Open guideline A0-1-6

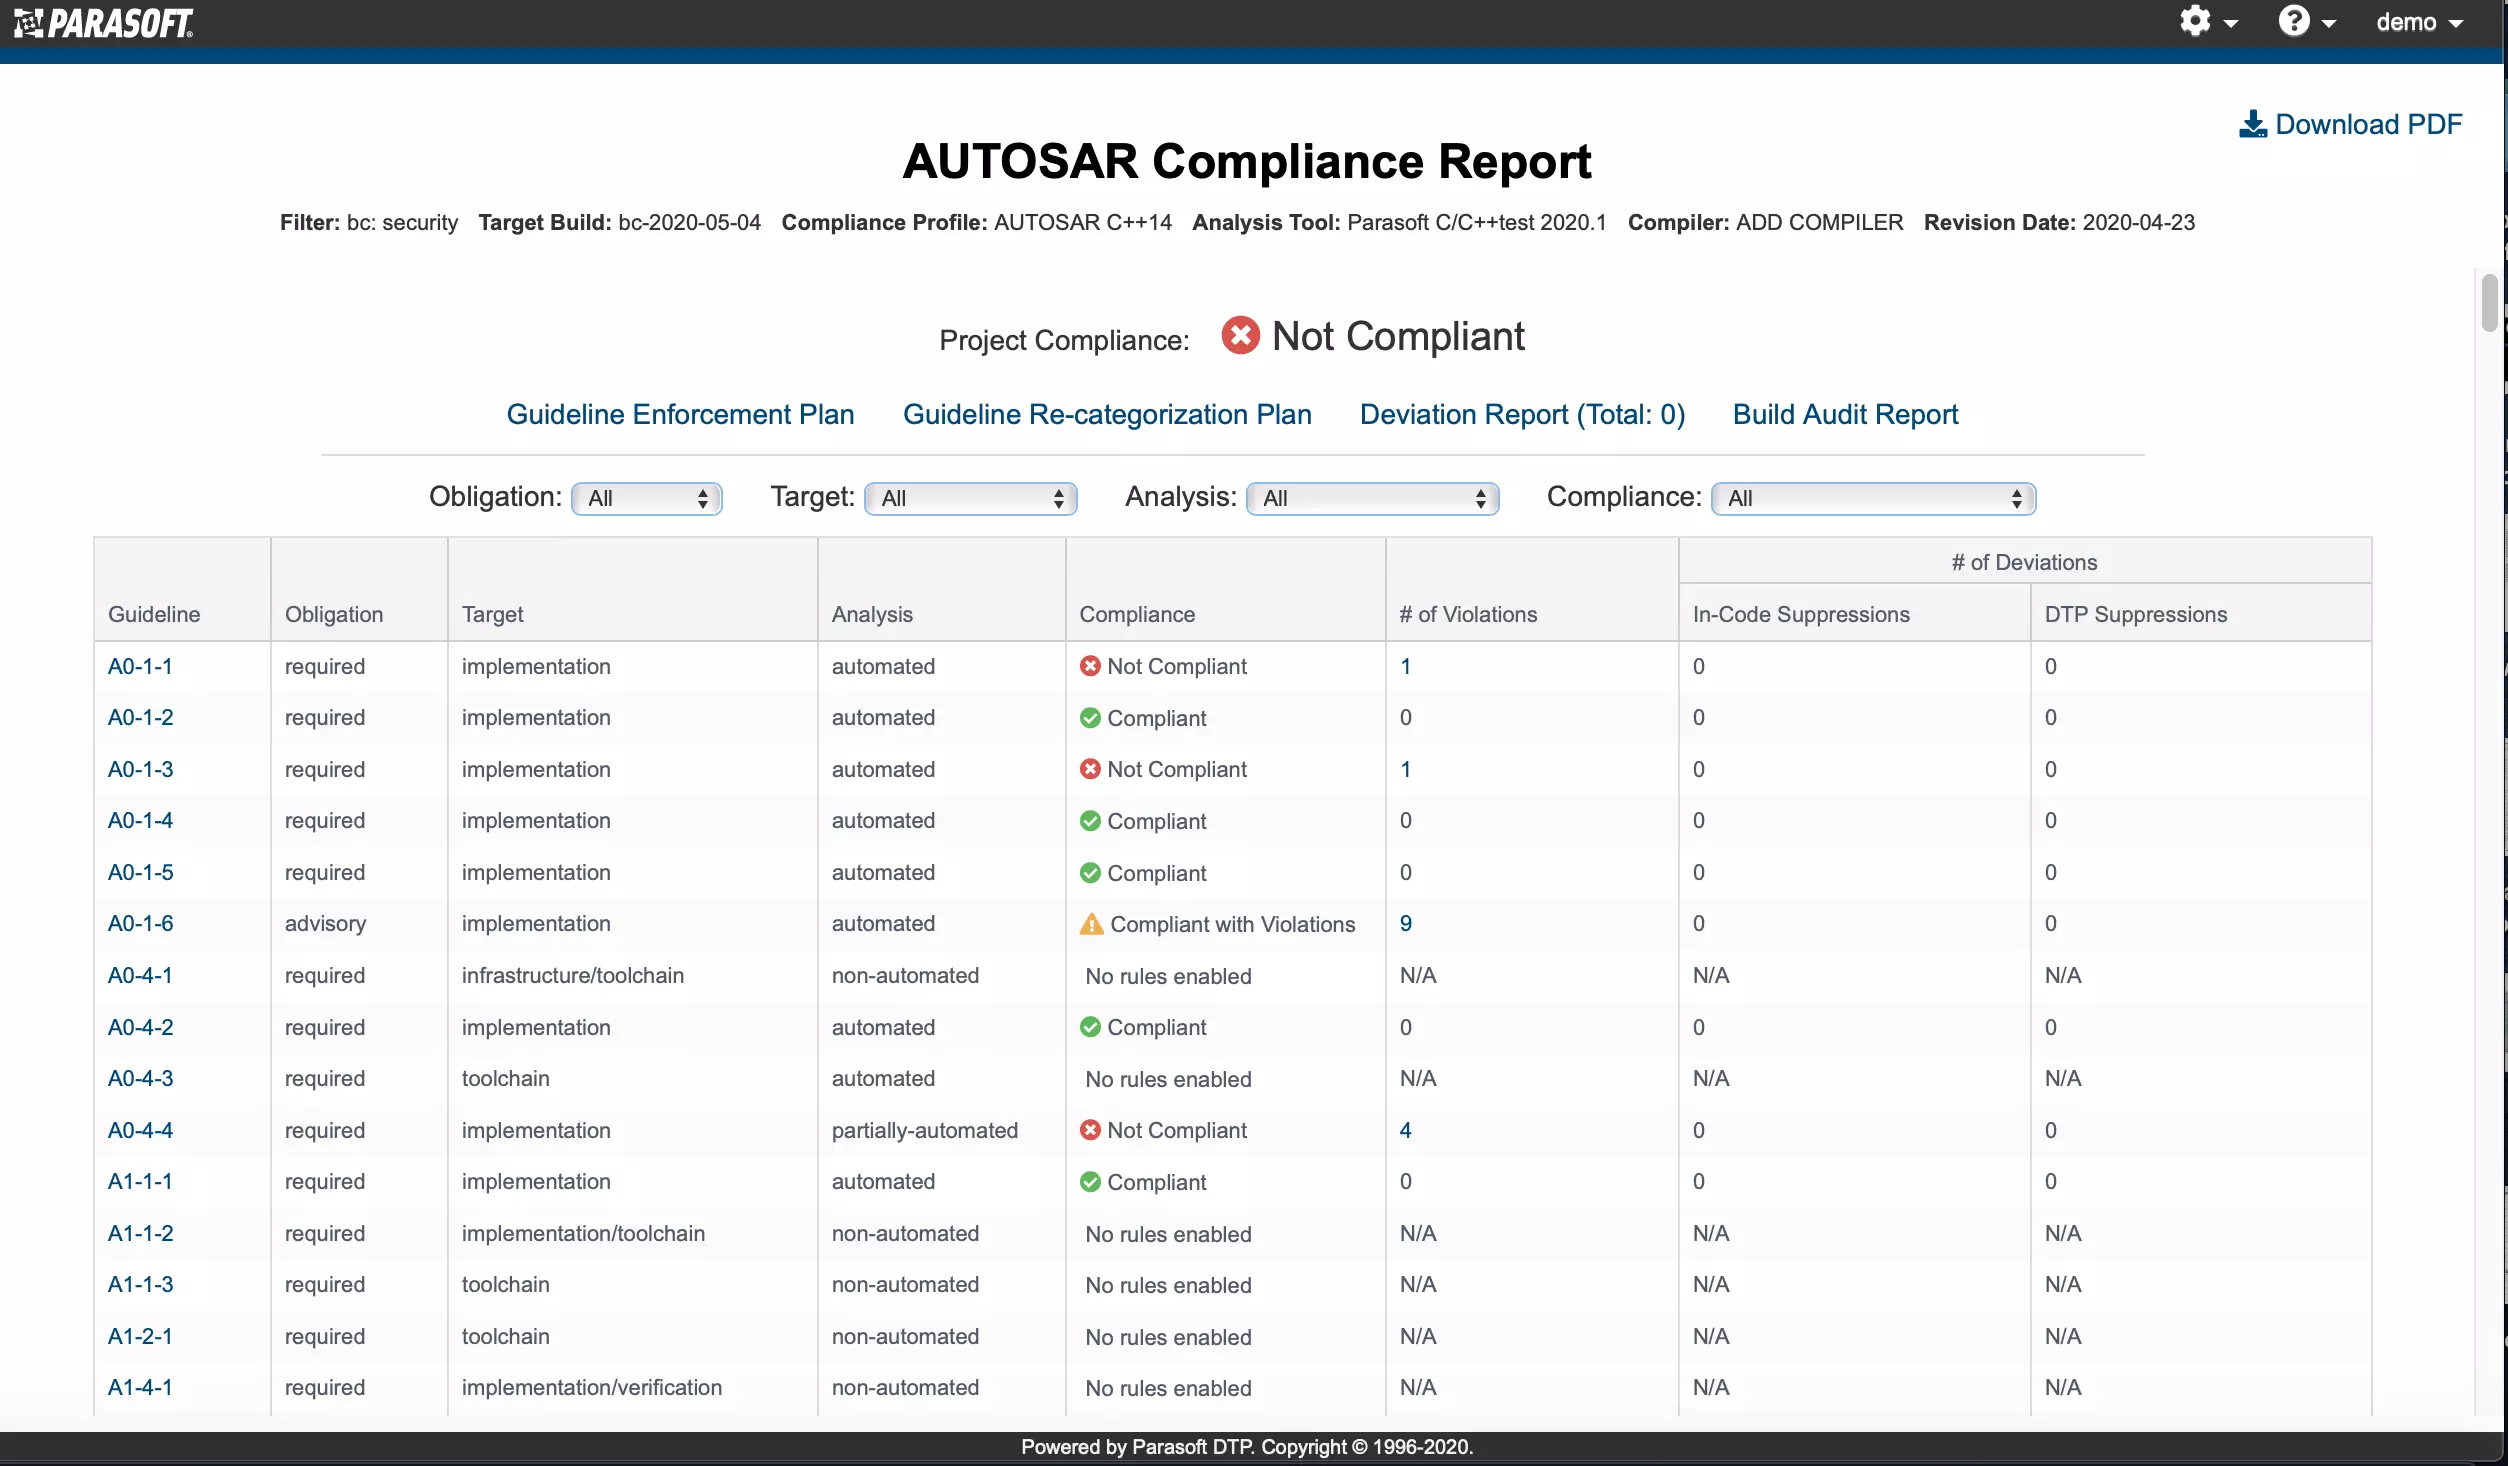point(140,923)
